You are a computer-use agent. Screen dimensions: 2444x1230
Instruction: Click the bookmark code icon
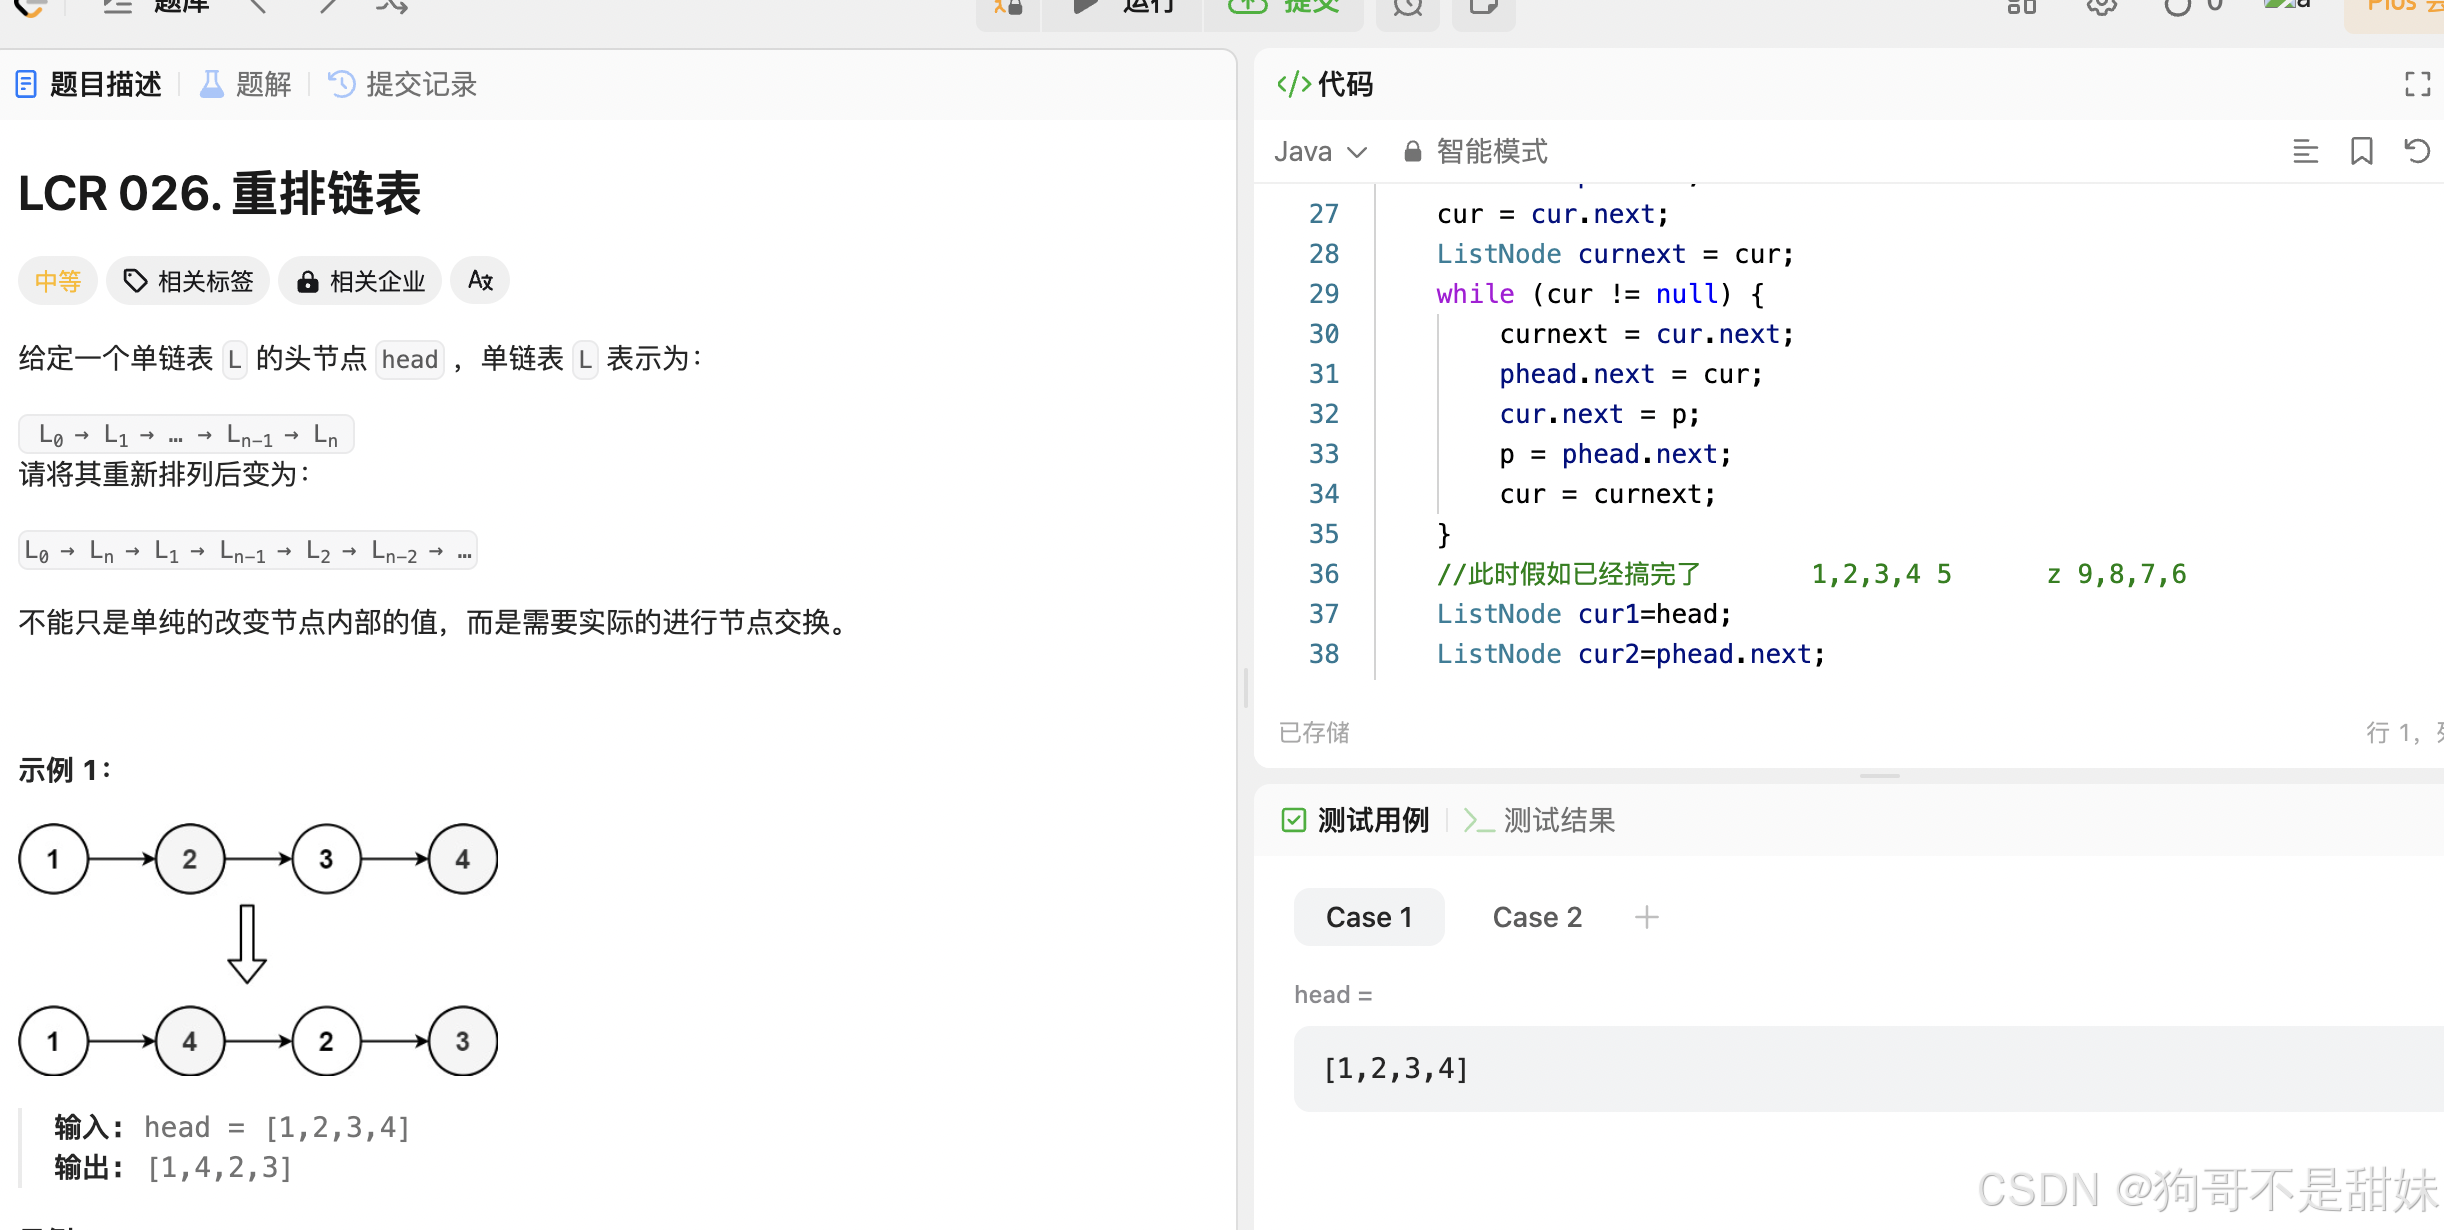pos(2361,152)
